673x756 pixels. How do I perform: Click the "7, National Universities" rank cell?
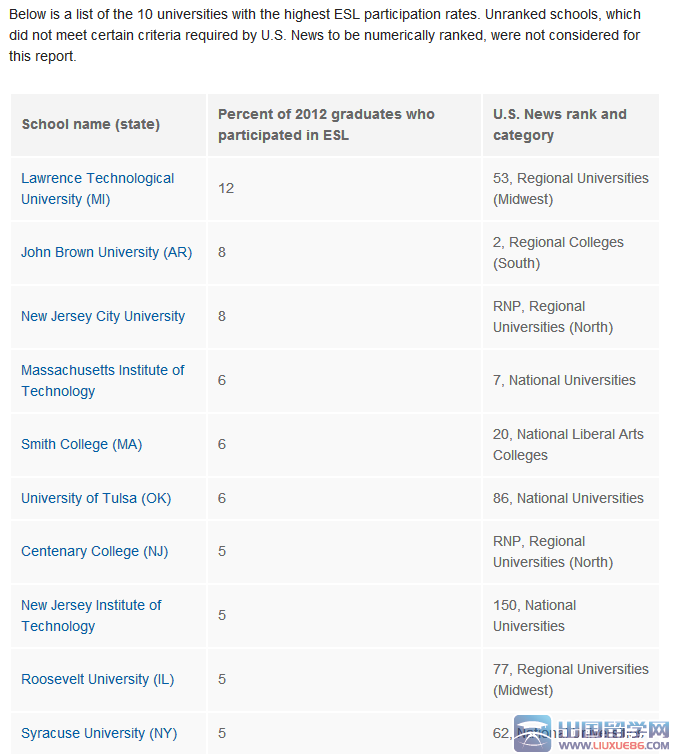[564, 380]
